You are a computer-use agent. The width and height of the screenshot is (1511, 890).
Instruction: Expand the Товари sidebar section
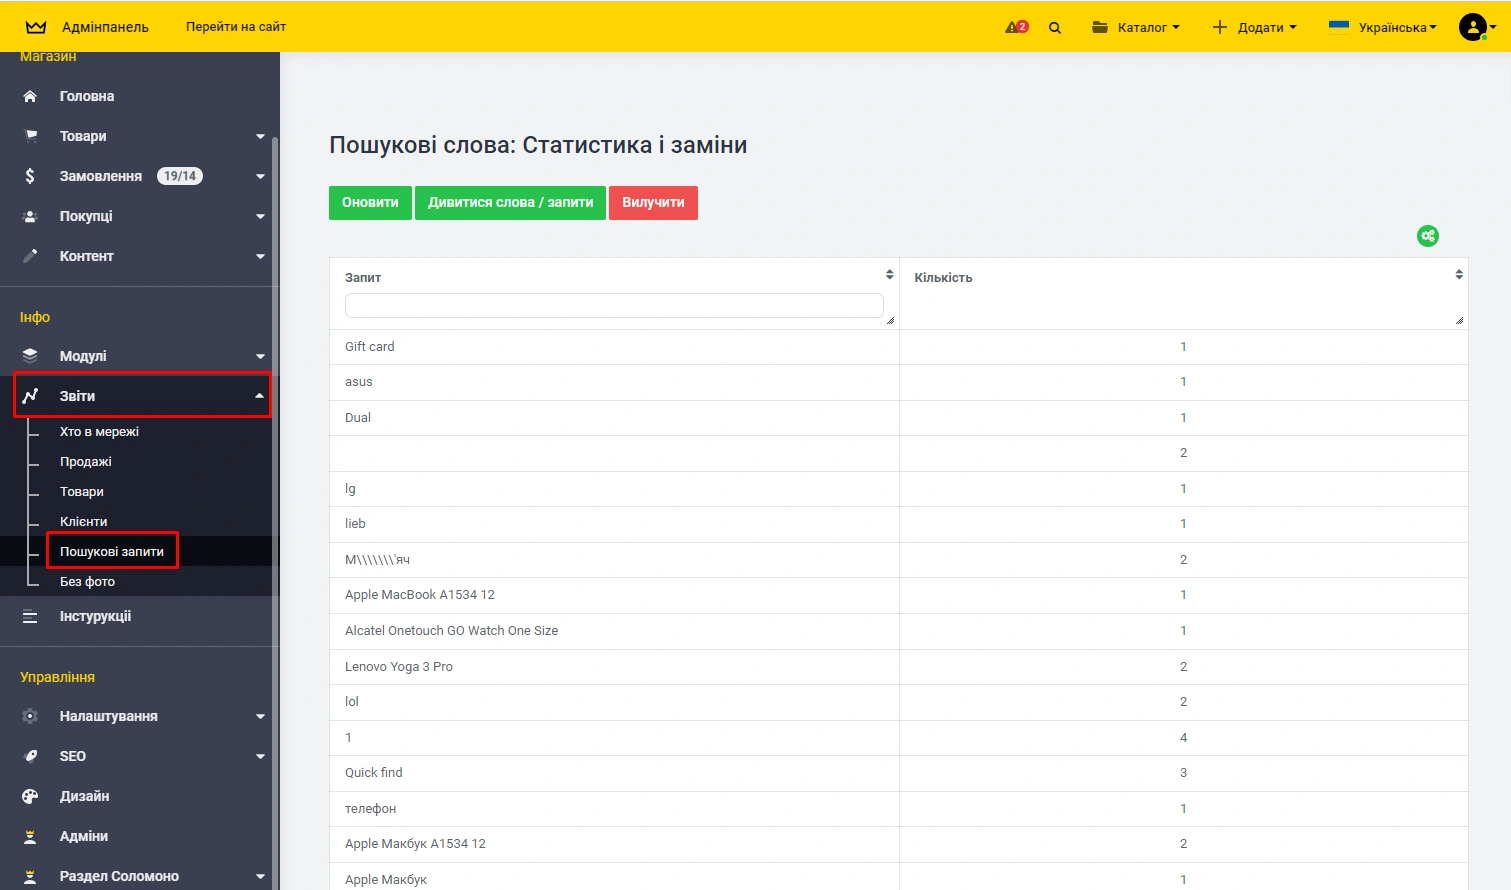pos(140,136)
